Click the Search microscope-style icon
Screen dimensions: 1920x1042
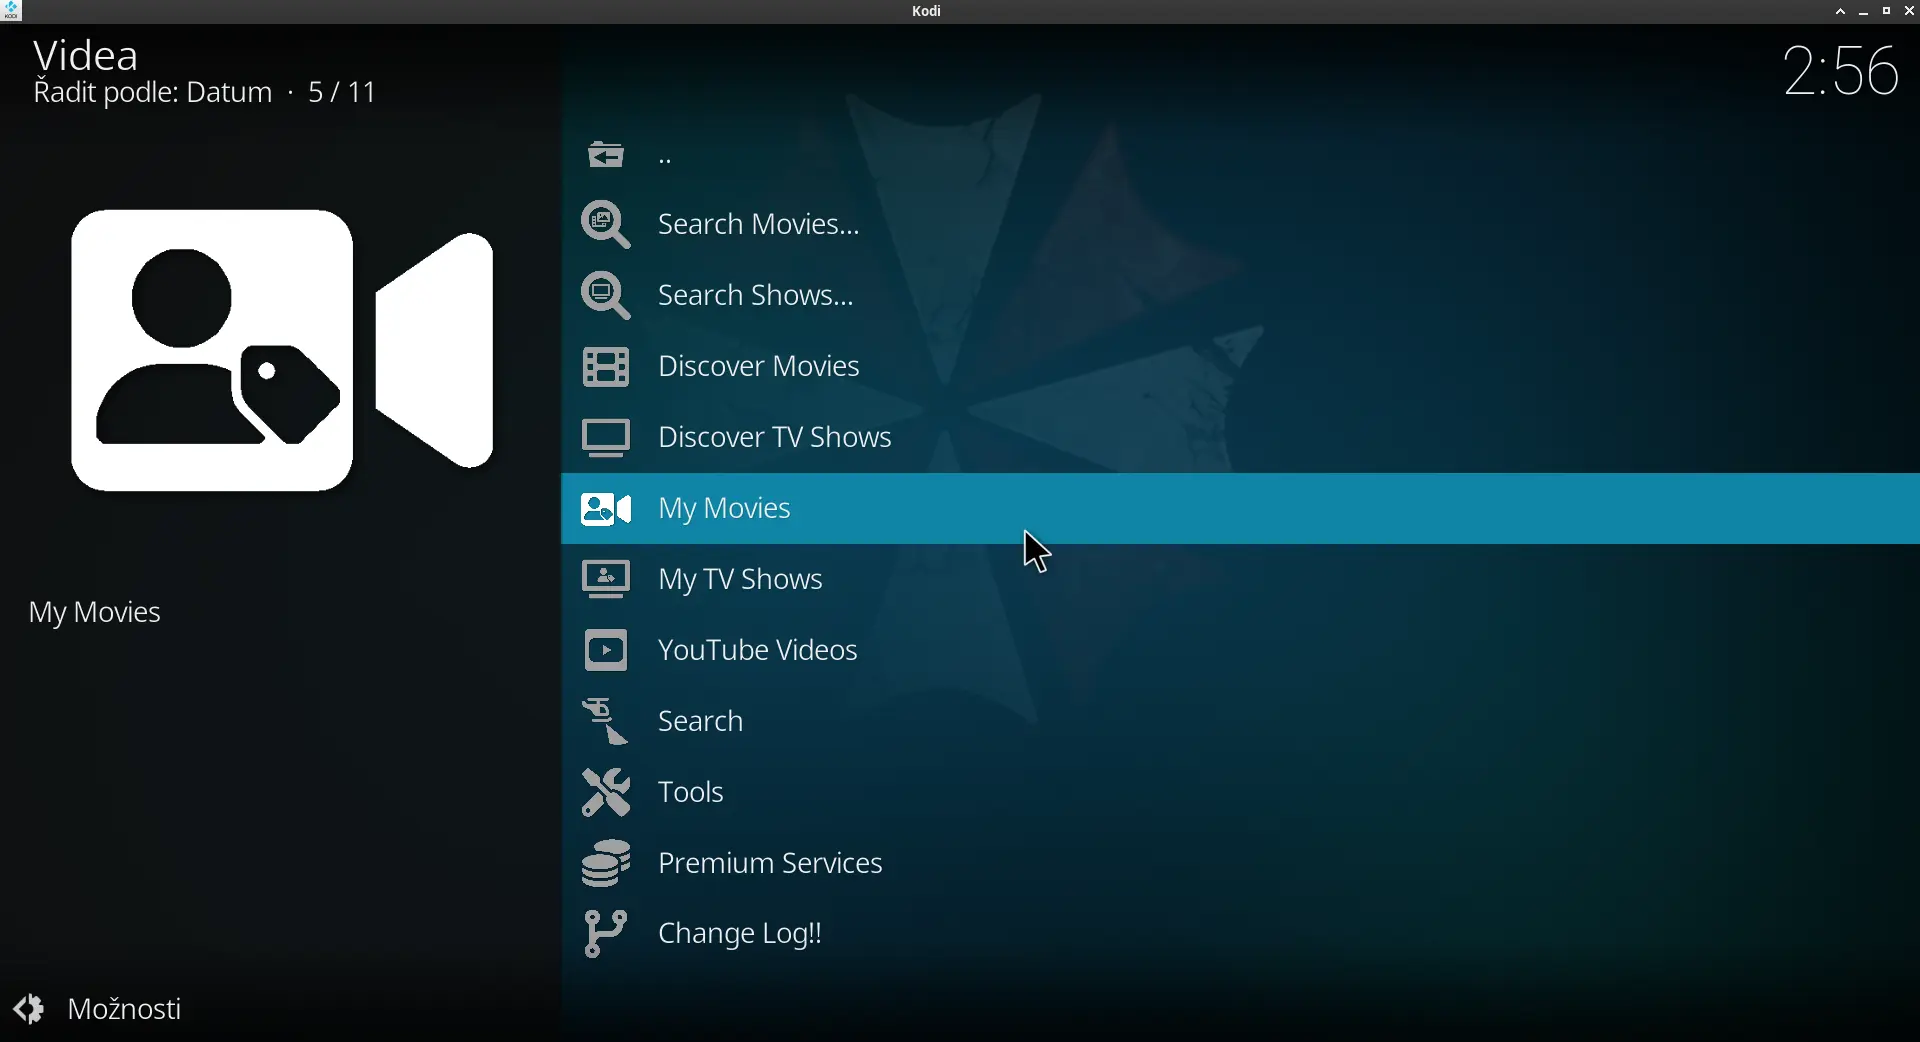coord(607,723)
